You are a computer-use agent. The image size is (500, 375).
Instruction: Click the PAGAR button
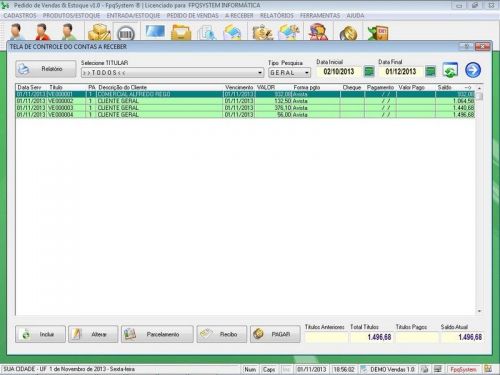275,334
